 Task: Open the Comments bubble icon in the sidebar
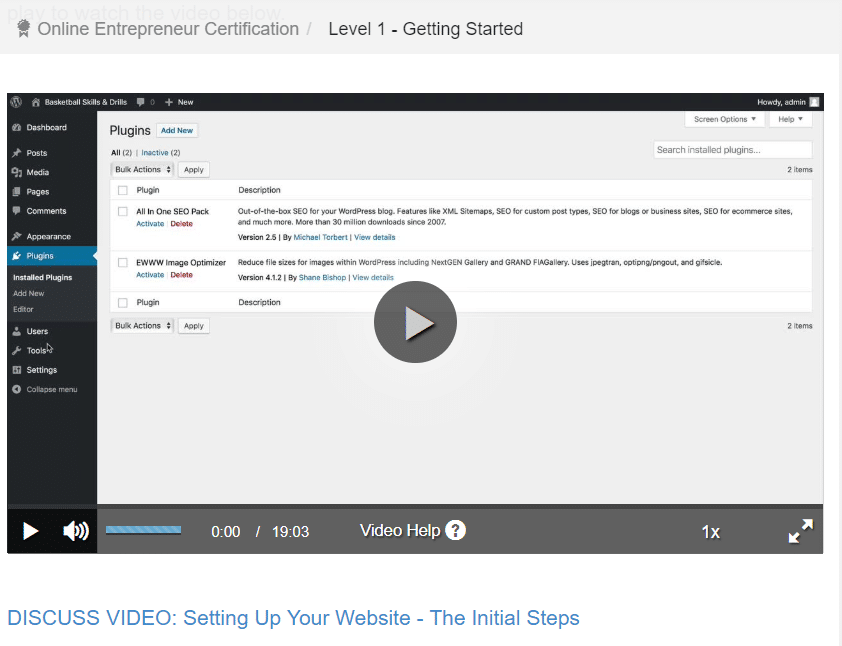tap(17, 211)
